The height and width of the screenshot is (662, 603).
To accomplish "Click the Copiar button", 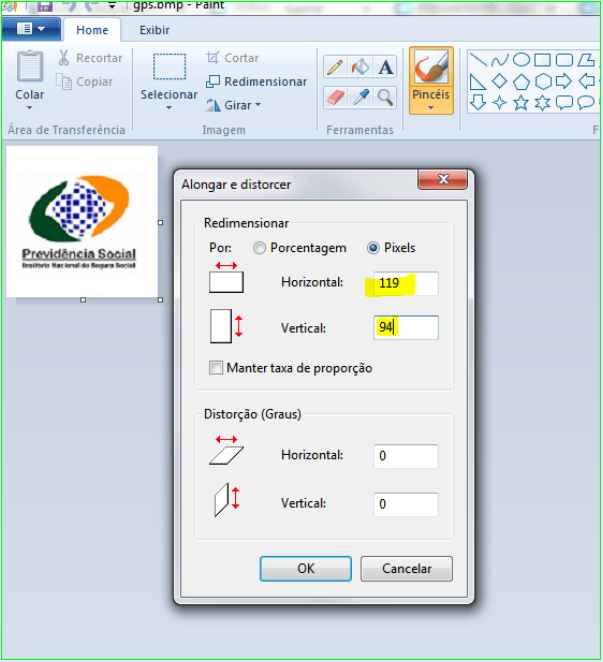I will coord(85,81).
